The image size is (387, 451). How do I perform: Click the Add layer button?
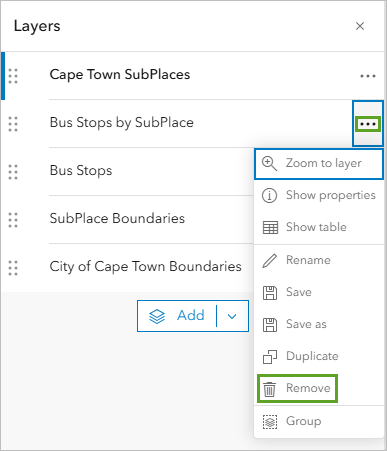click(x=177, y=316)
